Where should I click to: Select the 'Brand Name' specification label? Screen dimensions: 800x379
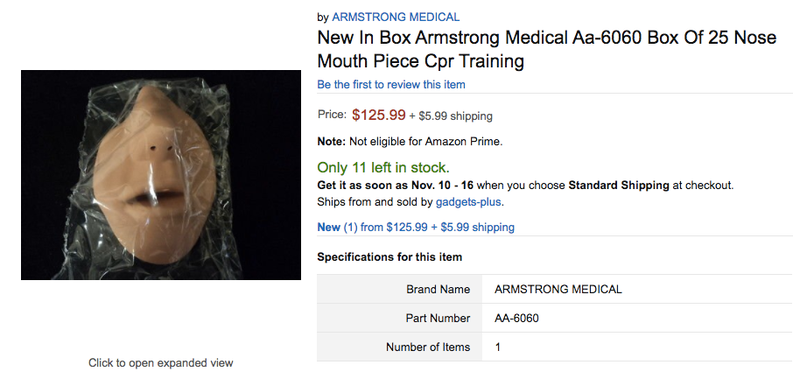coord(438,289)
